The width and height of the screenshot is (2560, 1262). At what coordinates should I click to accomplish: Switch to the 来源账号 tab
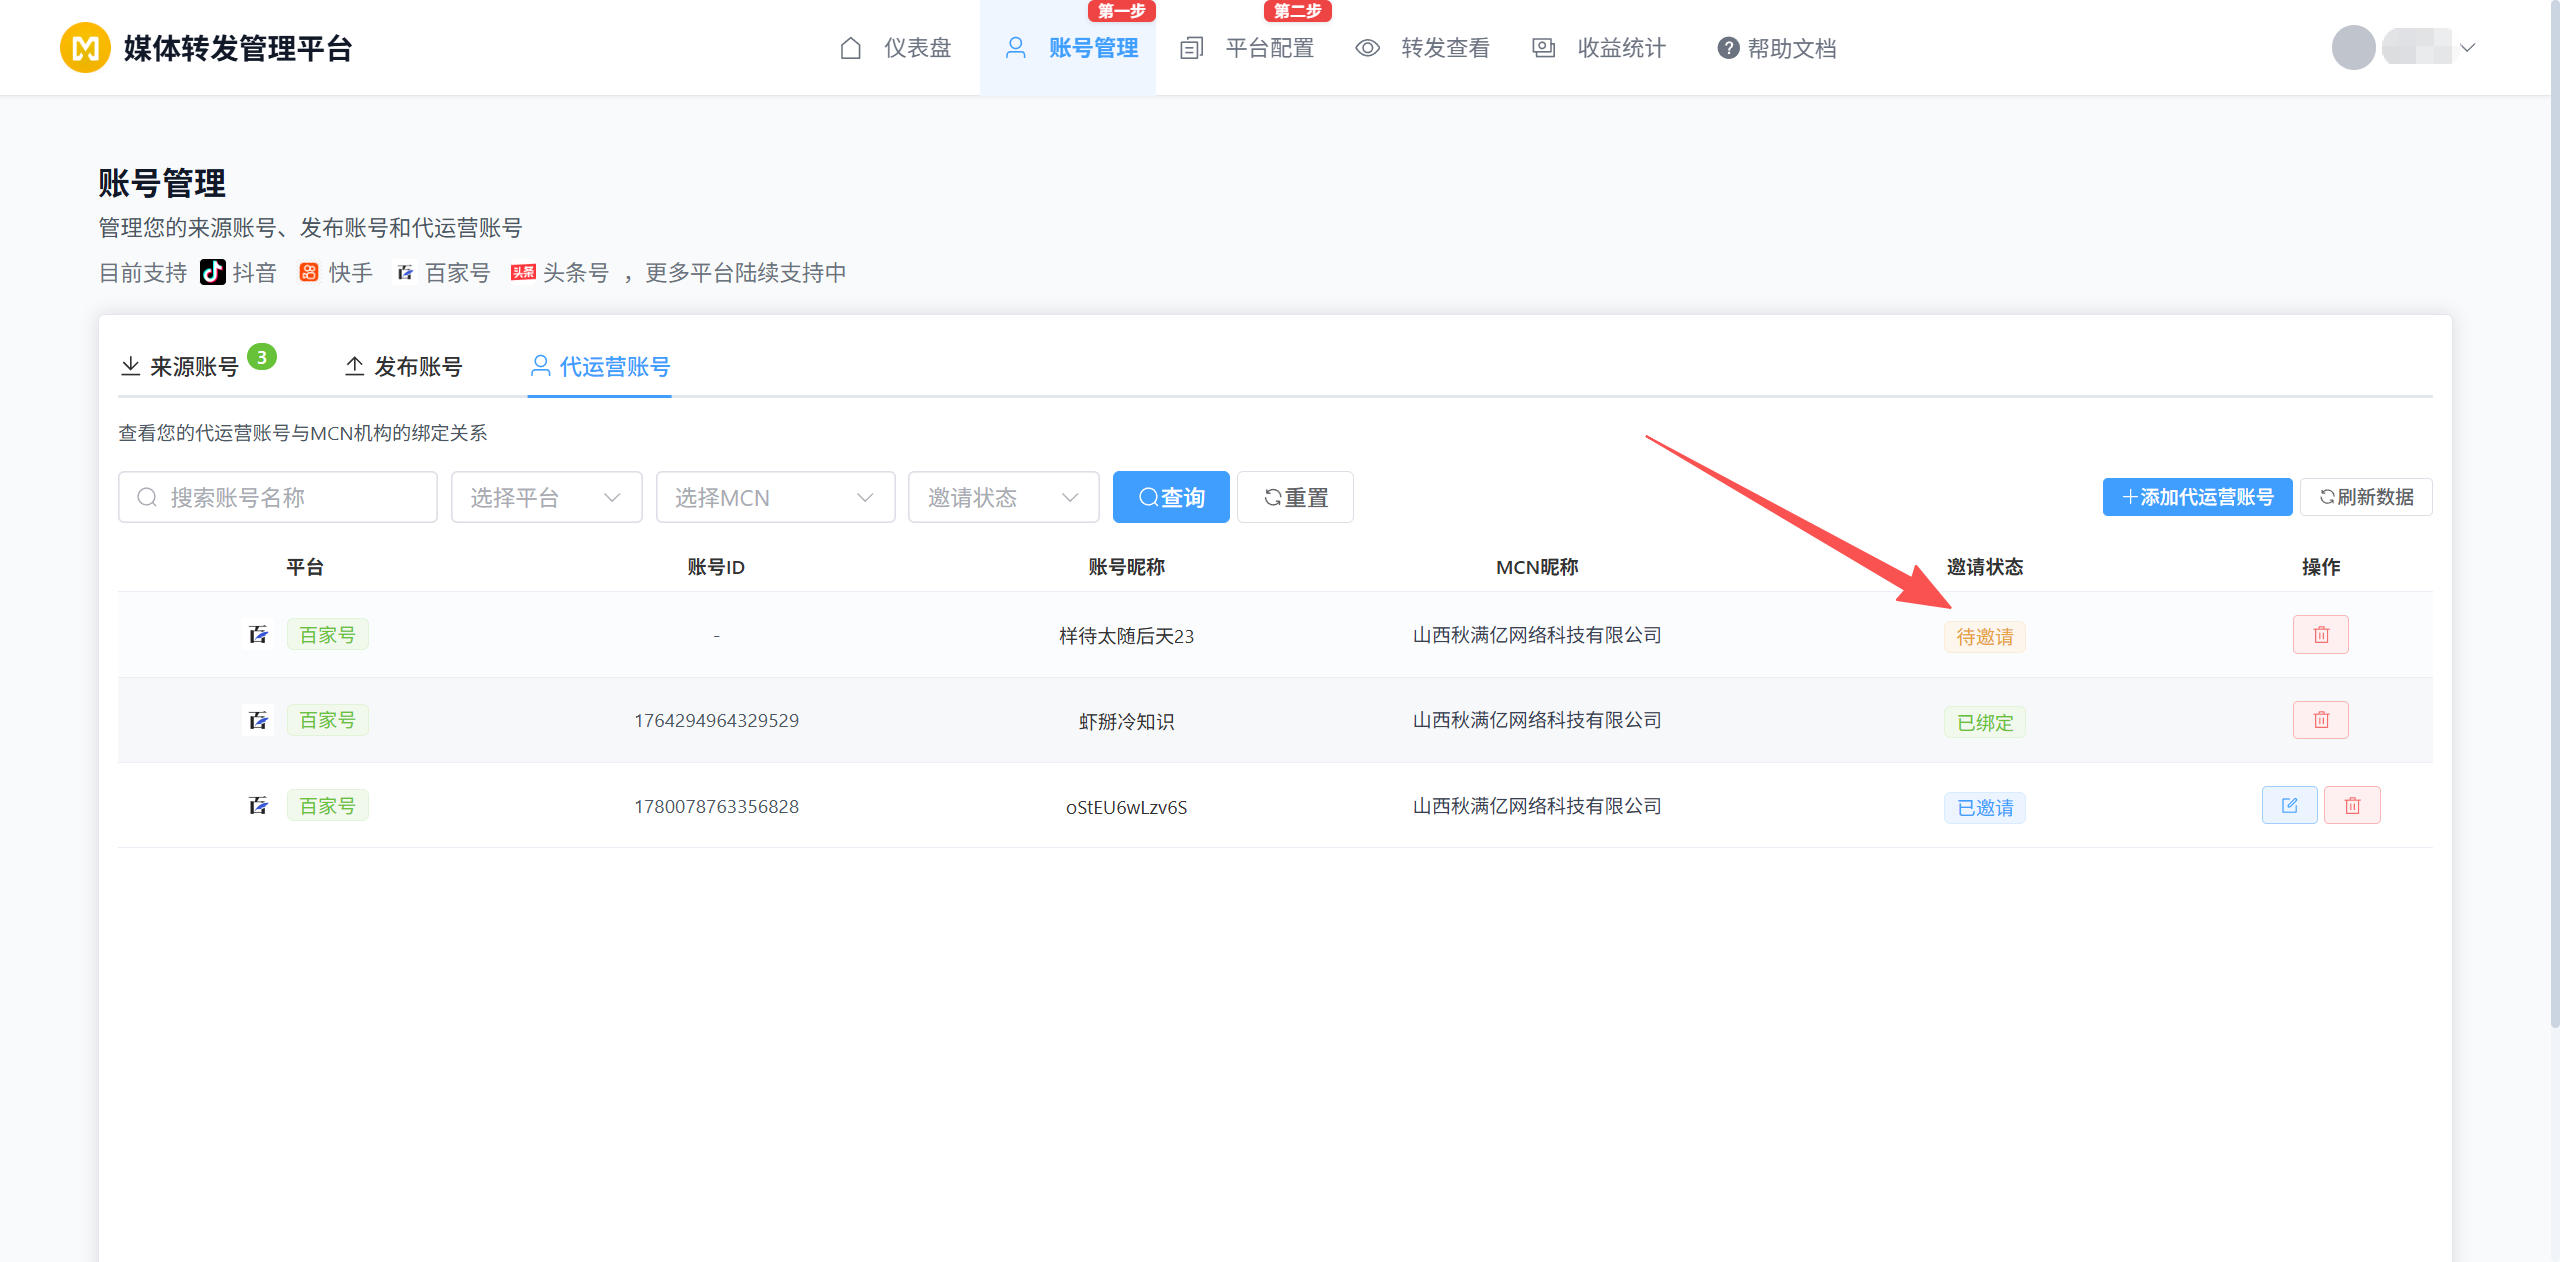pos(194,367)
